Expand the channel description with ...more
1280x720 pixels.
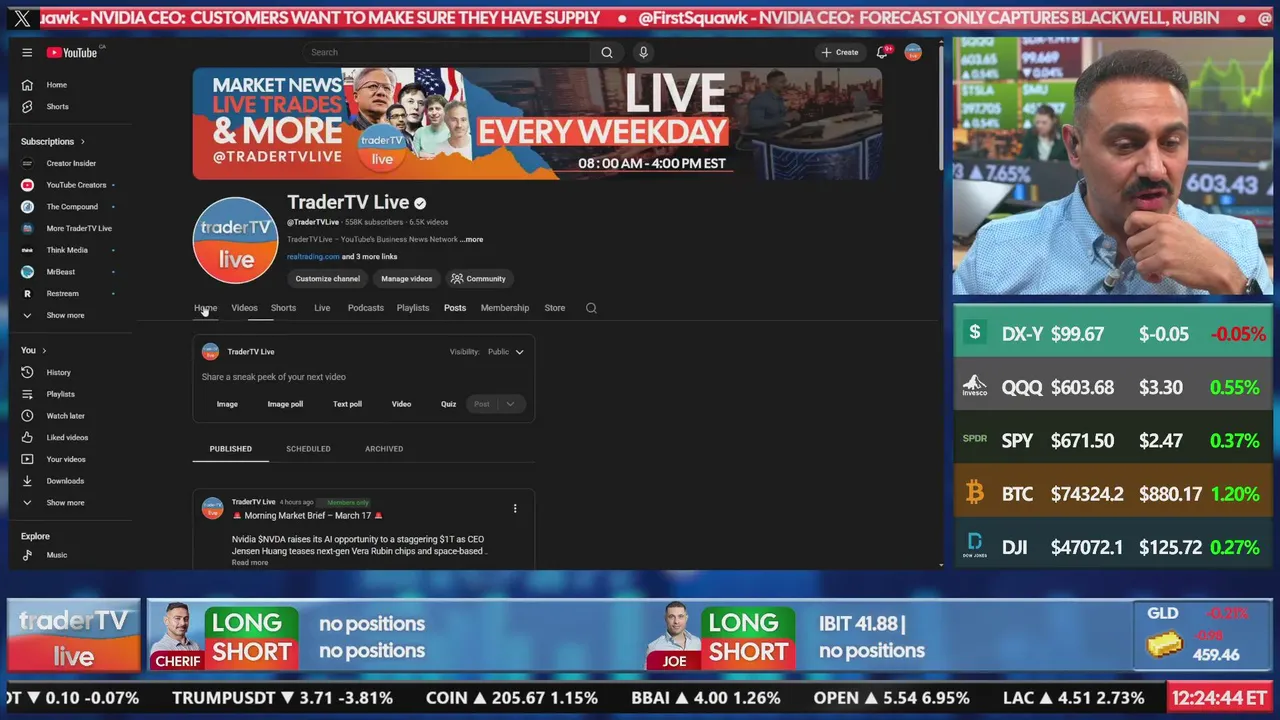click(x=471, y=240)
